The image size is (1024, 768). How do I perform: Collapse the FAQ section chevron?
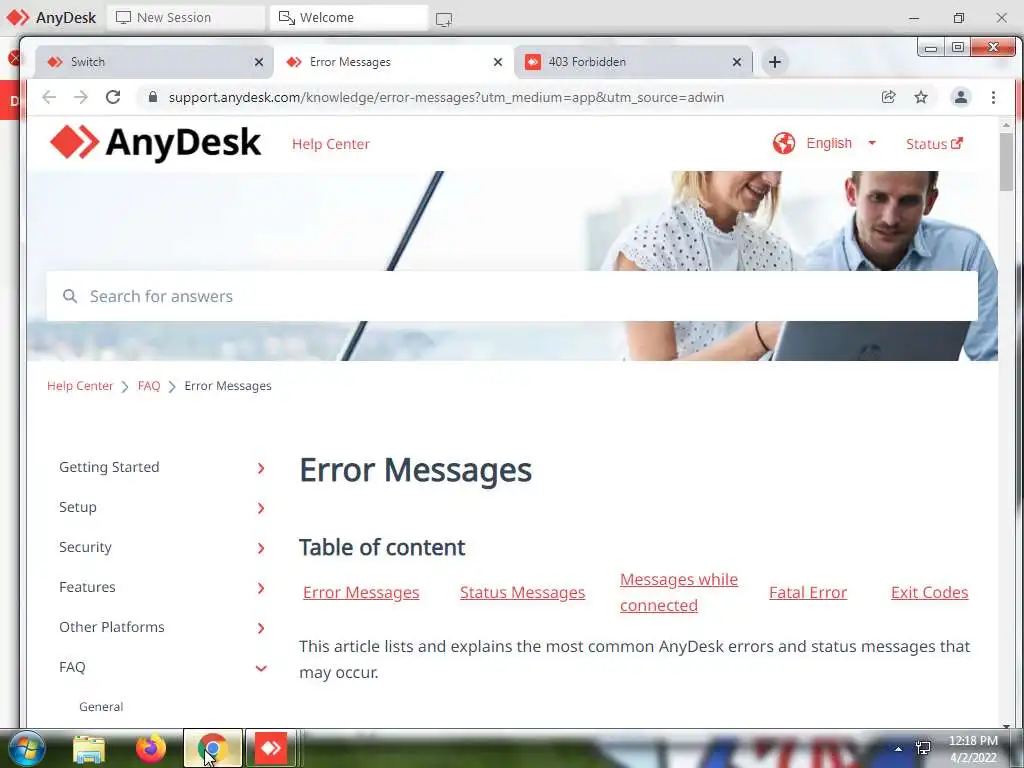click(261, 668)
